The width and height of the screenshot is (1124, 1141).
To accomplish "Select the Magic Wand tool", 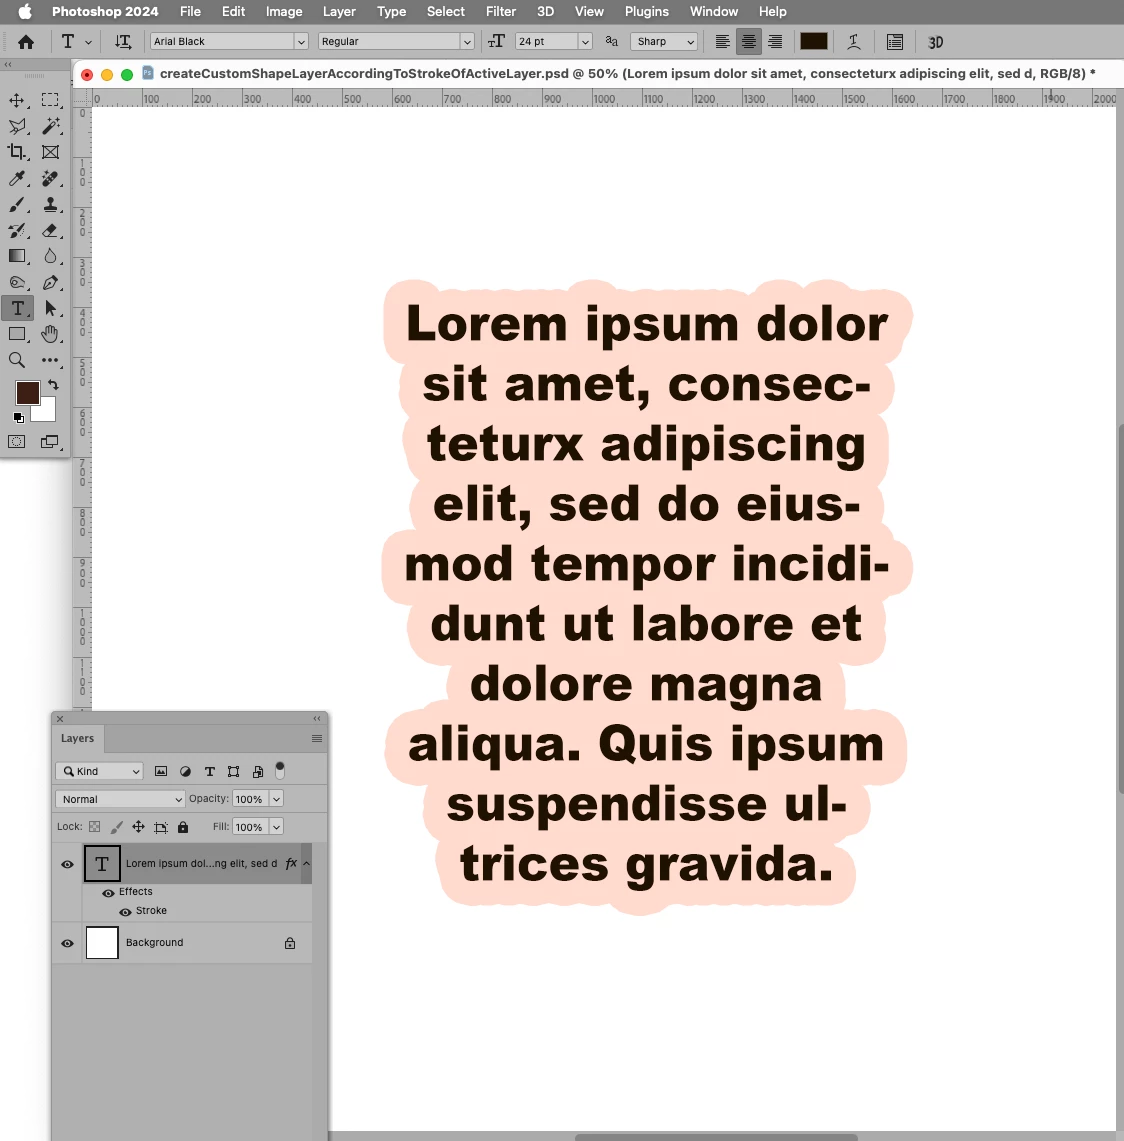I will click(50, 127).
